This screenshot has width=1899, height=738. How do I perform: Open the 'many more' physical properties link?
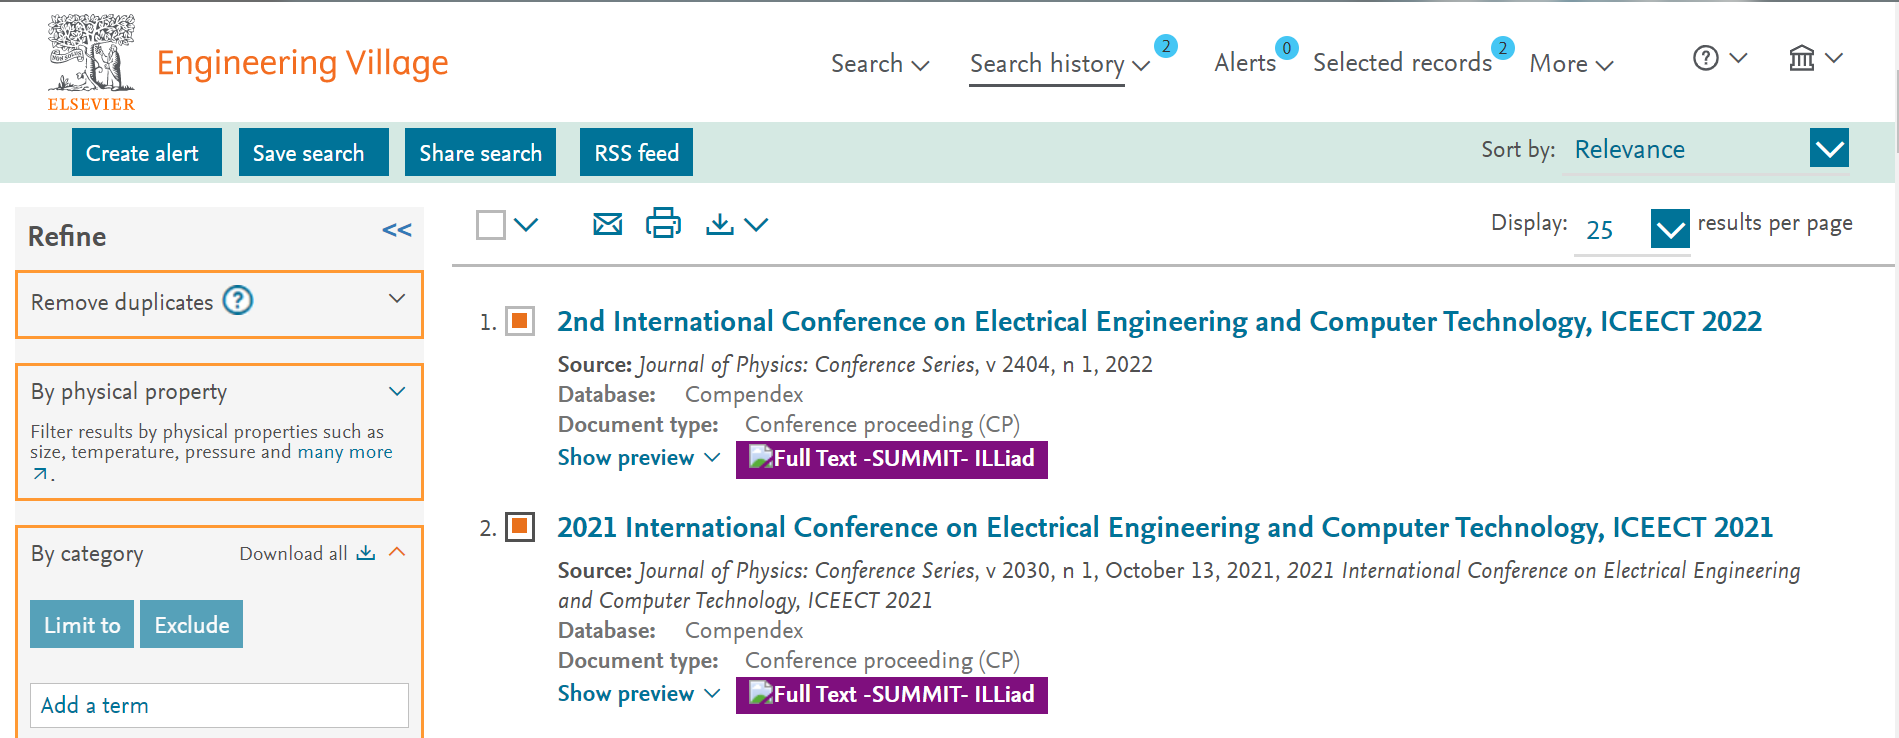pos(344,452)
